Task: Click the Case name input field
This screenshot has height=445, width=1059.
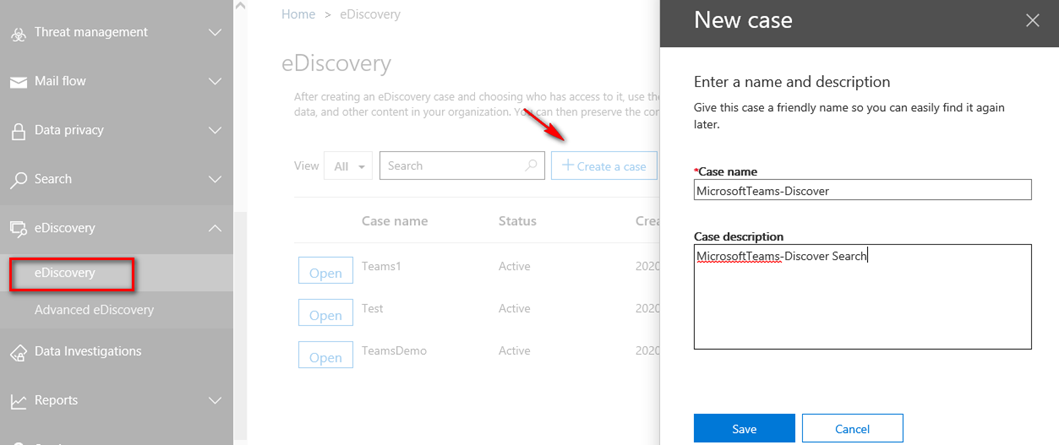Action: coord(862,190)
